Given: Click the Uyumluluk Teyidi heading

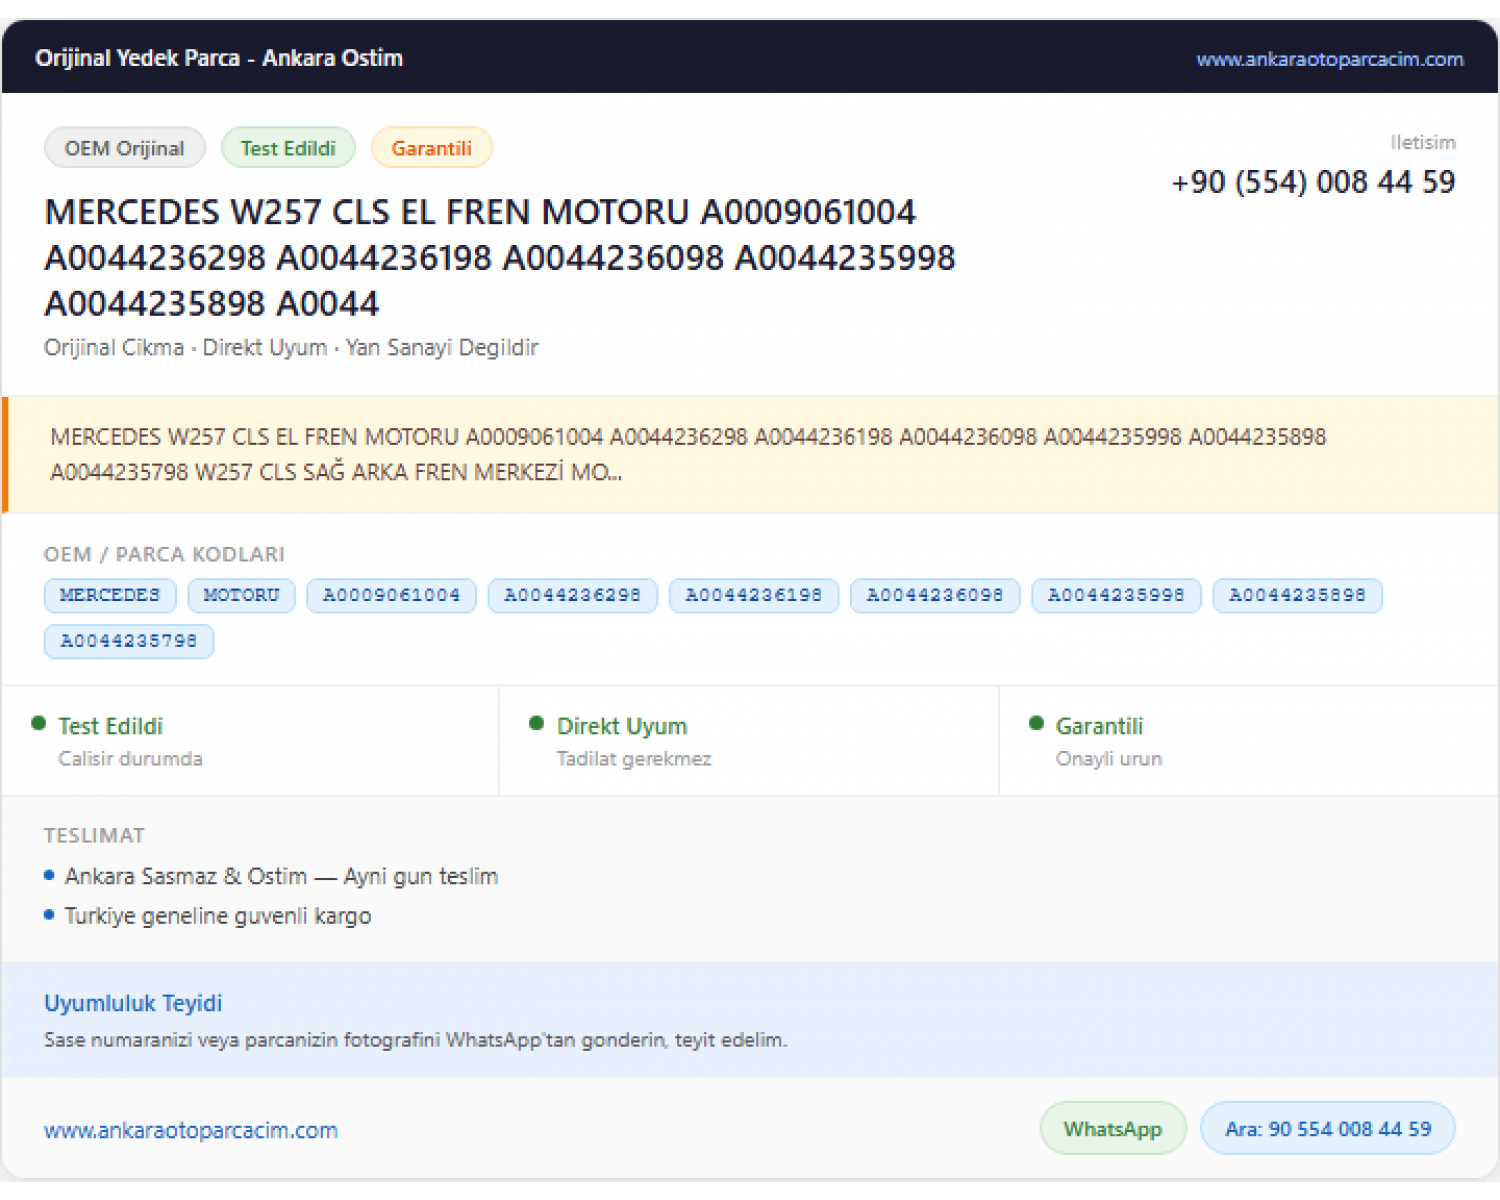Looking at the screenshot, I should pos(133,1003).
